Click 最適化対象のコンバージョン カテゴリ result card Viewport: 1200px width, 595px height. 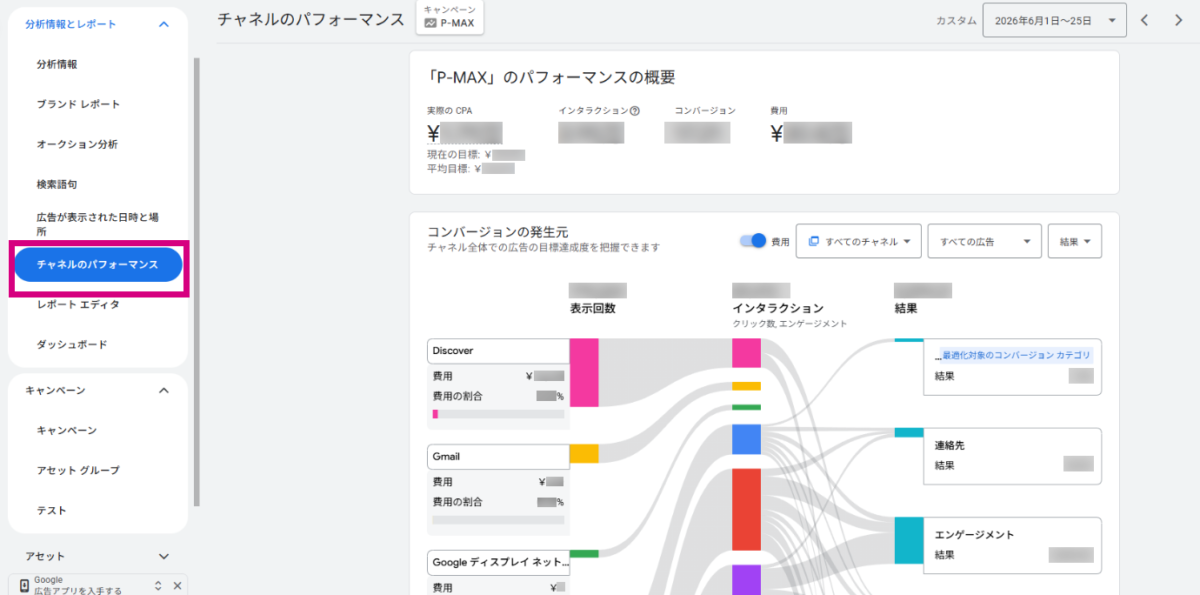click(x=1013, y=366)
